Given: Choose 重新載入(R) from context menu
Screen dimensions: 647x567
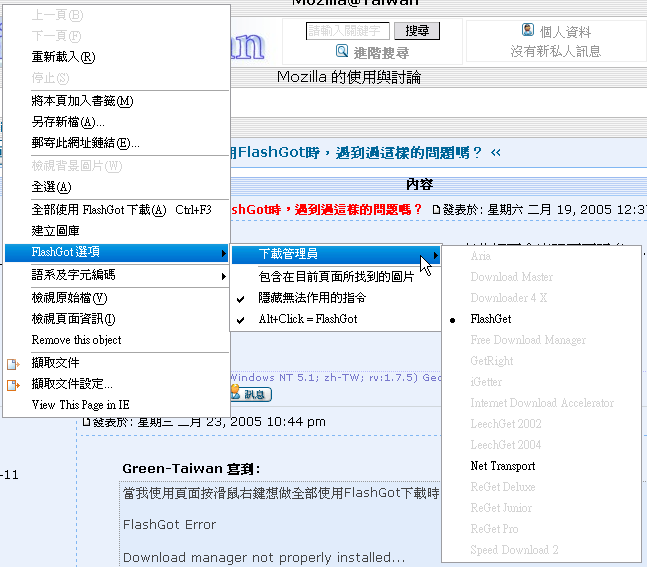Looking at the screenshot, I should pos(116,57).
